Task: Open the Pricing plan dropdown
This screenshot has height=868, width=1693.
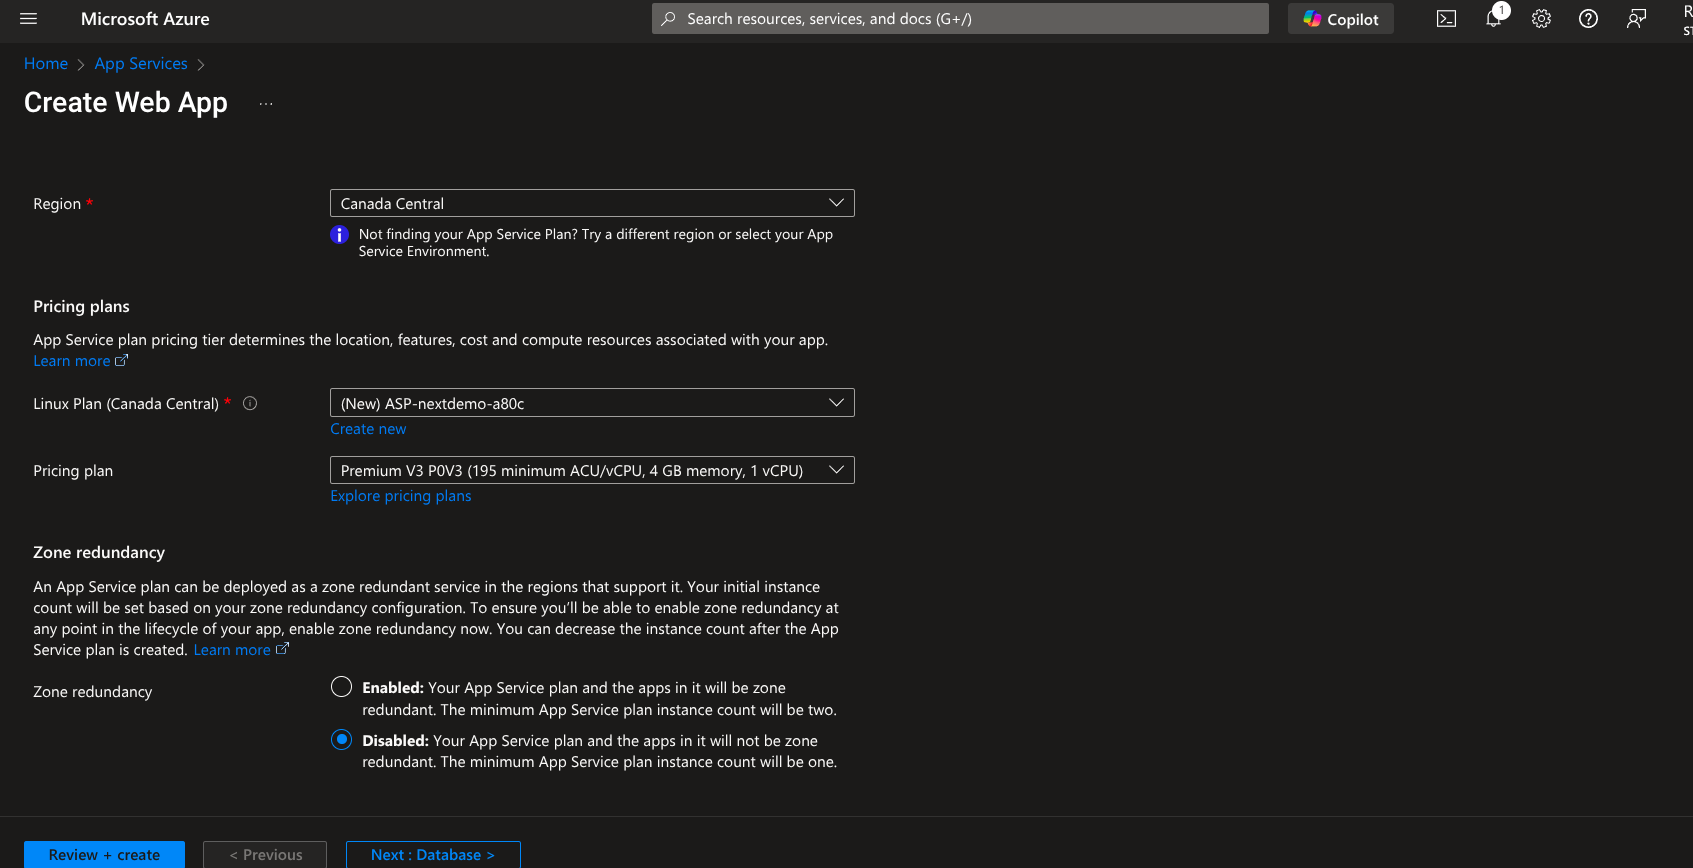Action: click(x=592, y=470)
